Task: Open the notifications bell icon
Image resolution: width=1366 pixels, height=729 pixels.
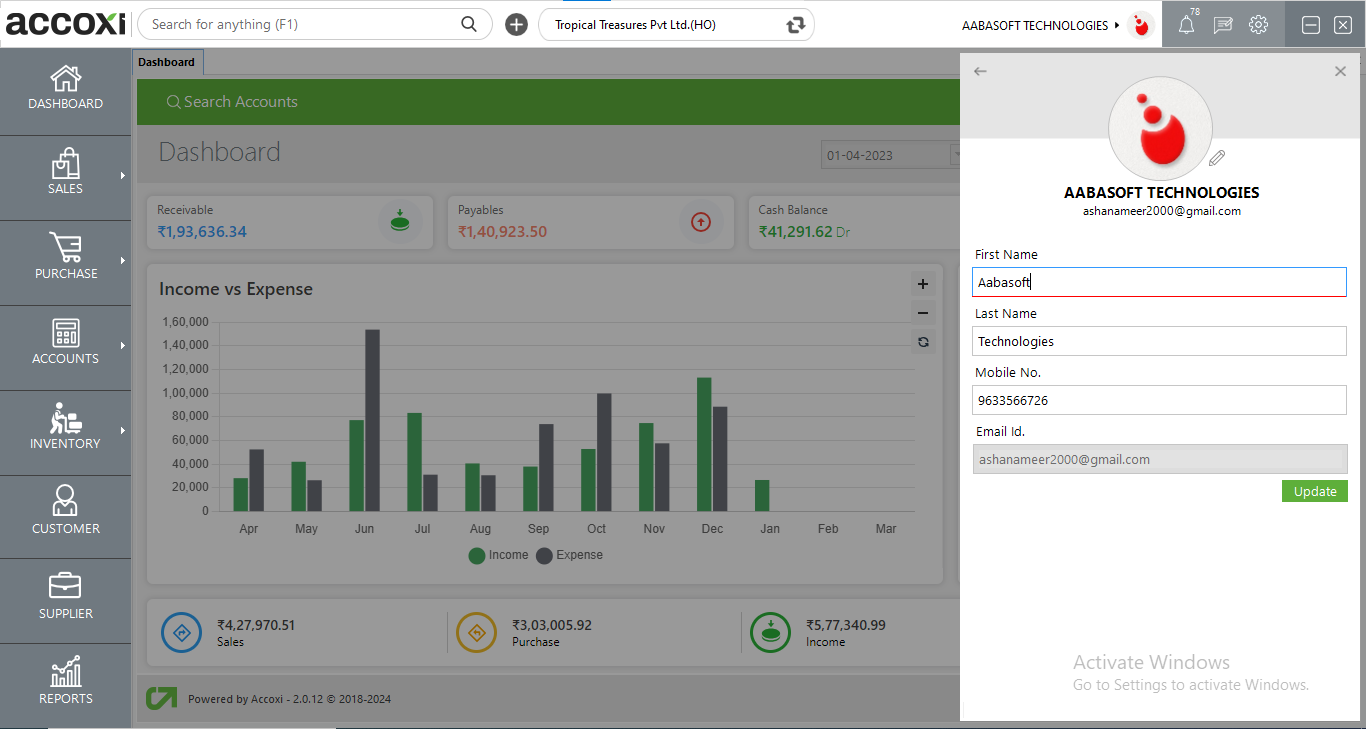Action: (x=1186, y=26)
